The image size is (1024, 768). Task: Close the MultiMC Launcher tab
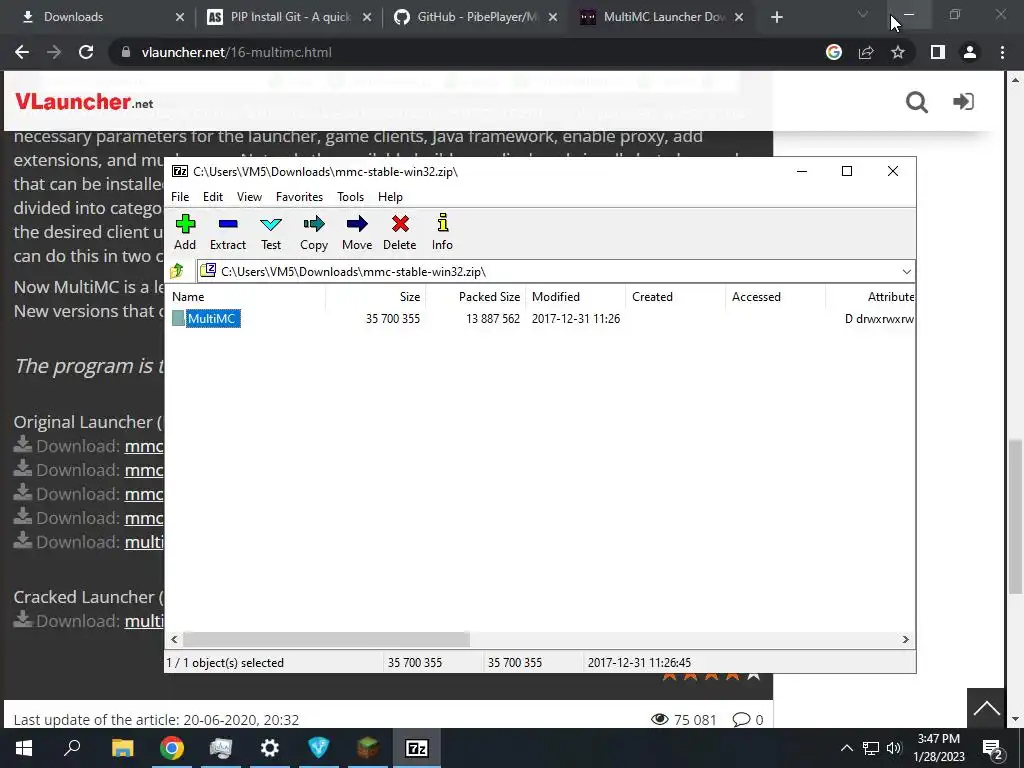[739, 17]
